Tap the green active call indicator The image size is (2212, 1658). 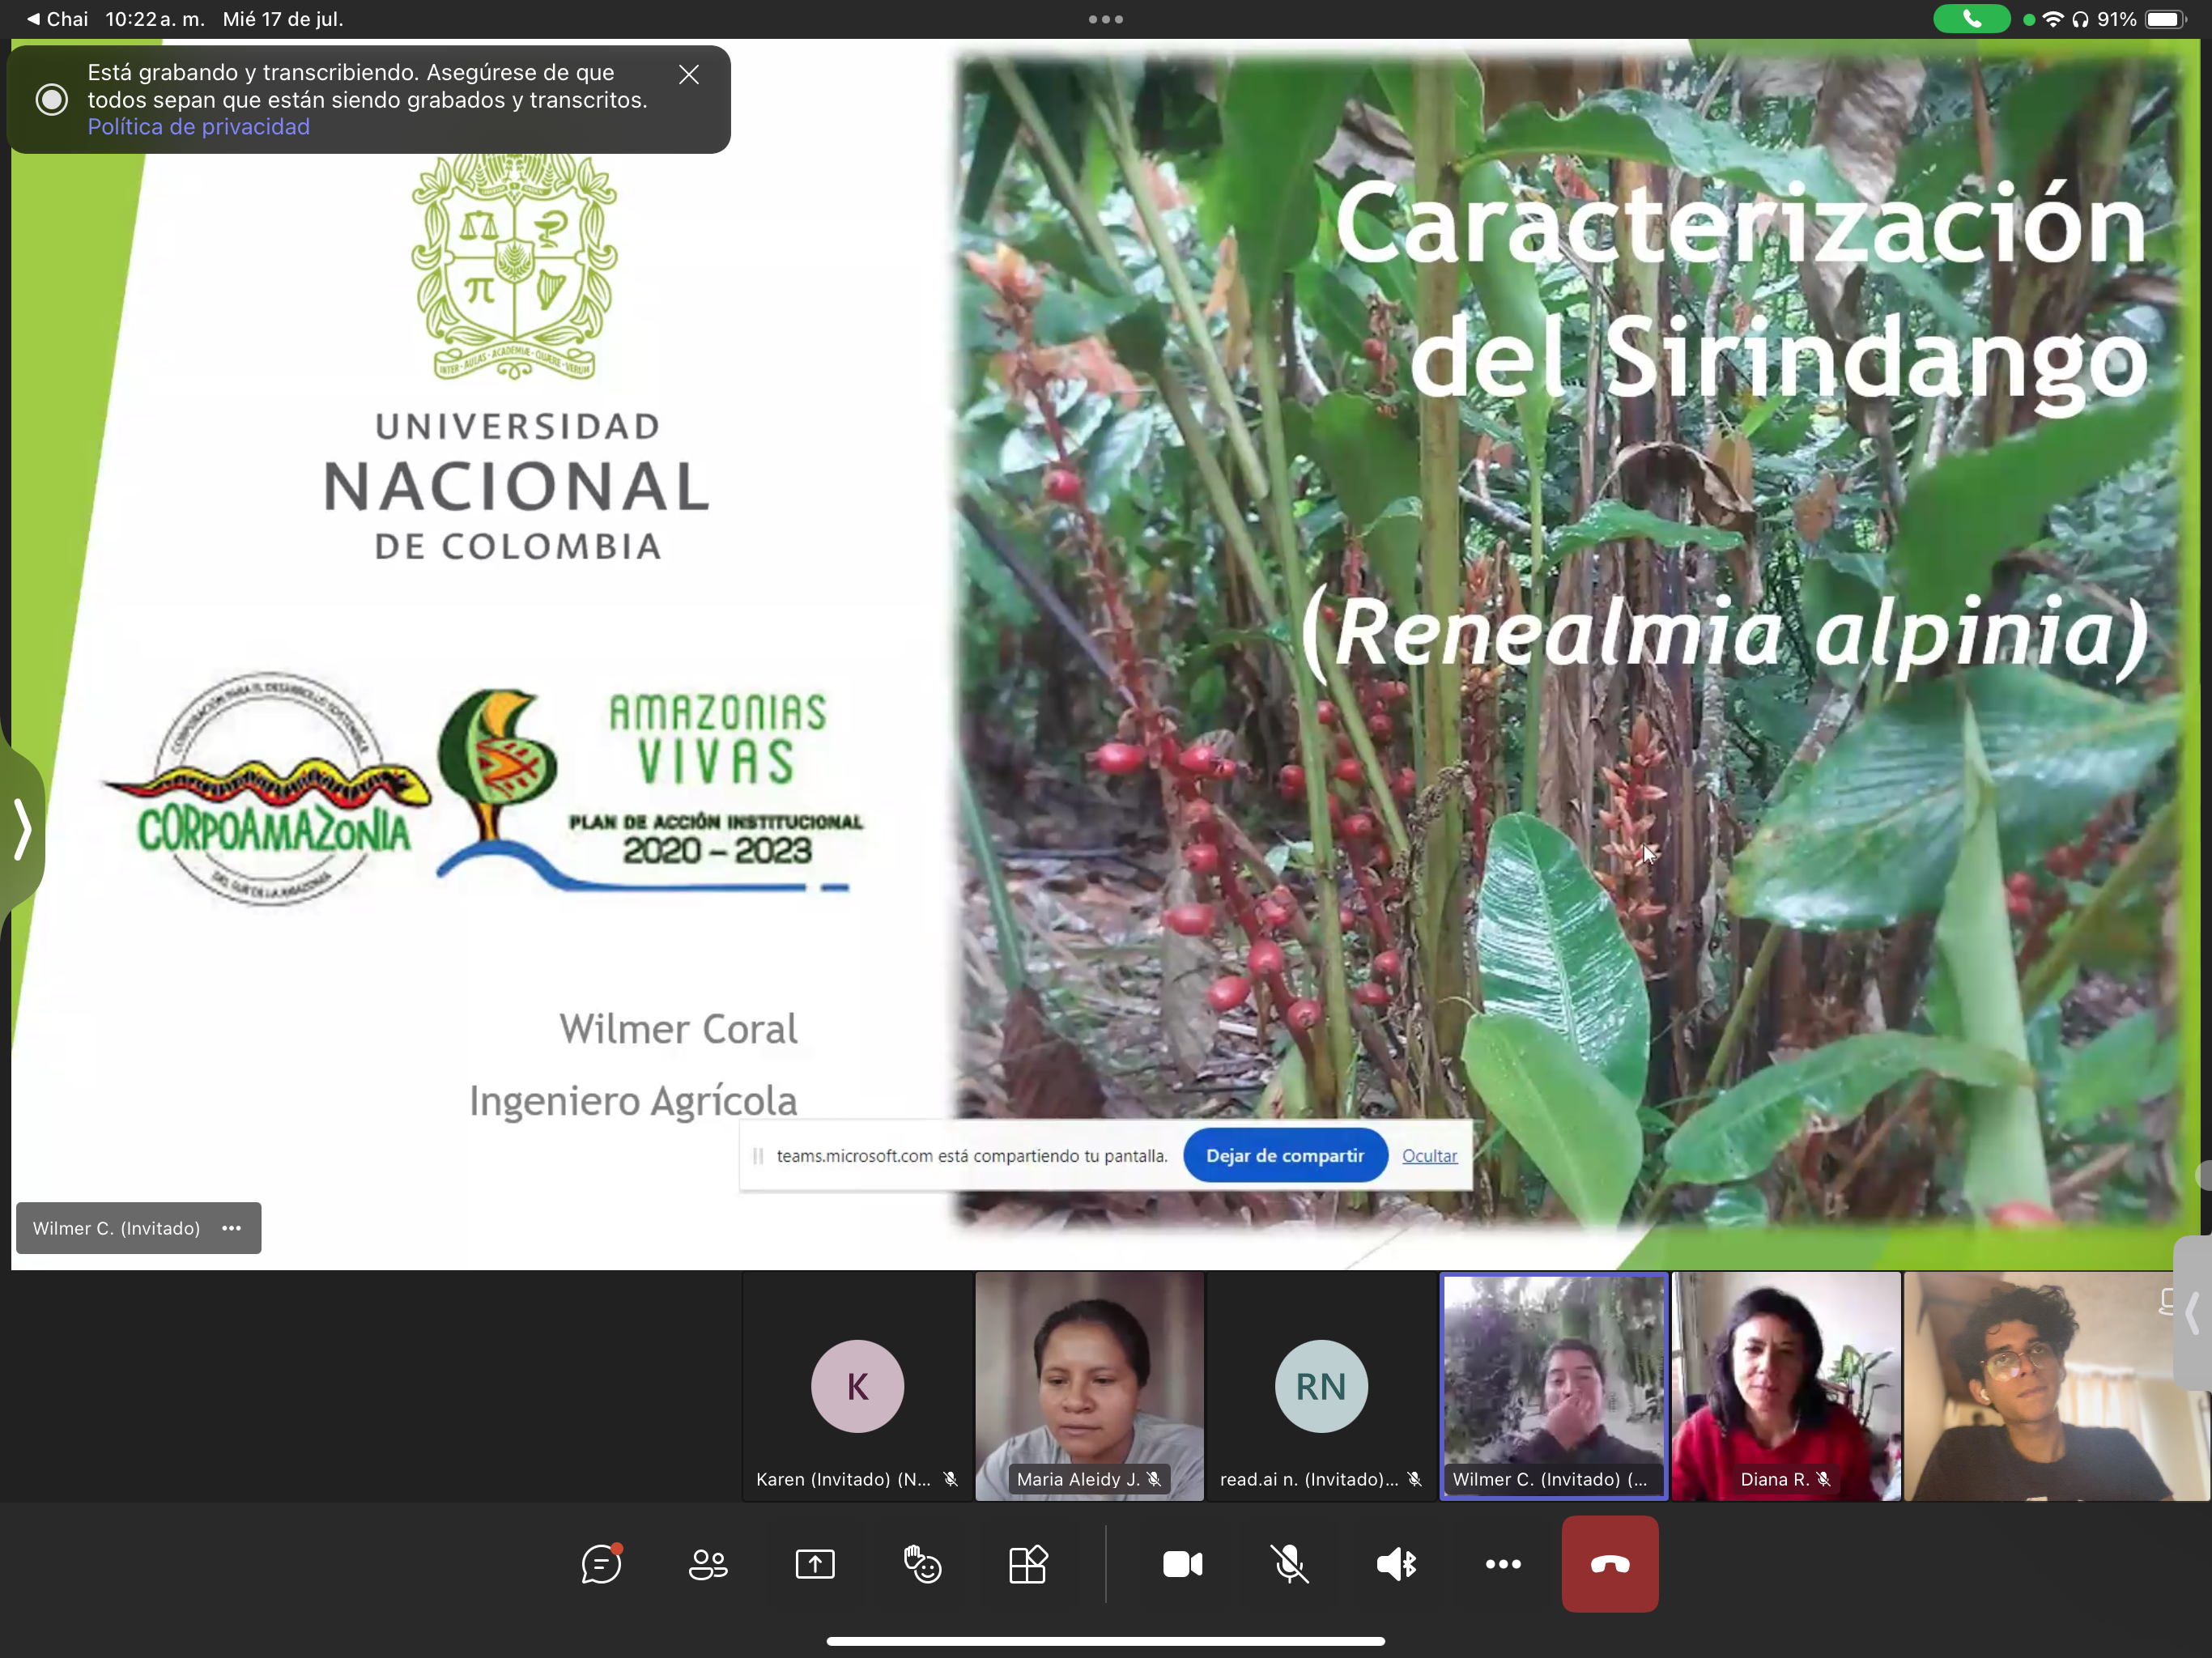(x=1971, y=19)
